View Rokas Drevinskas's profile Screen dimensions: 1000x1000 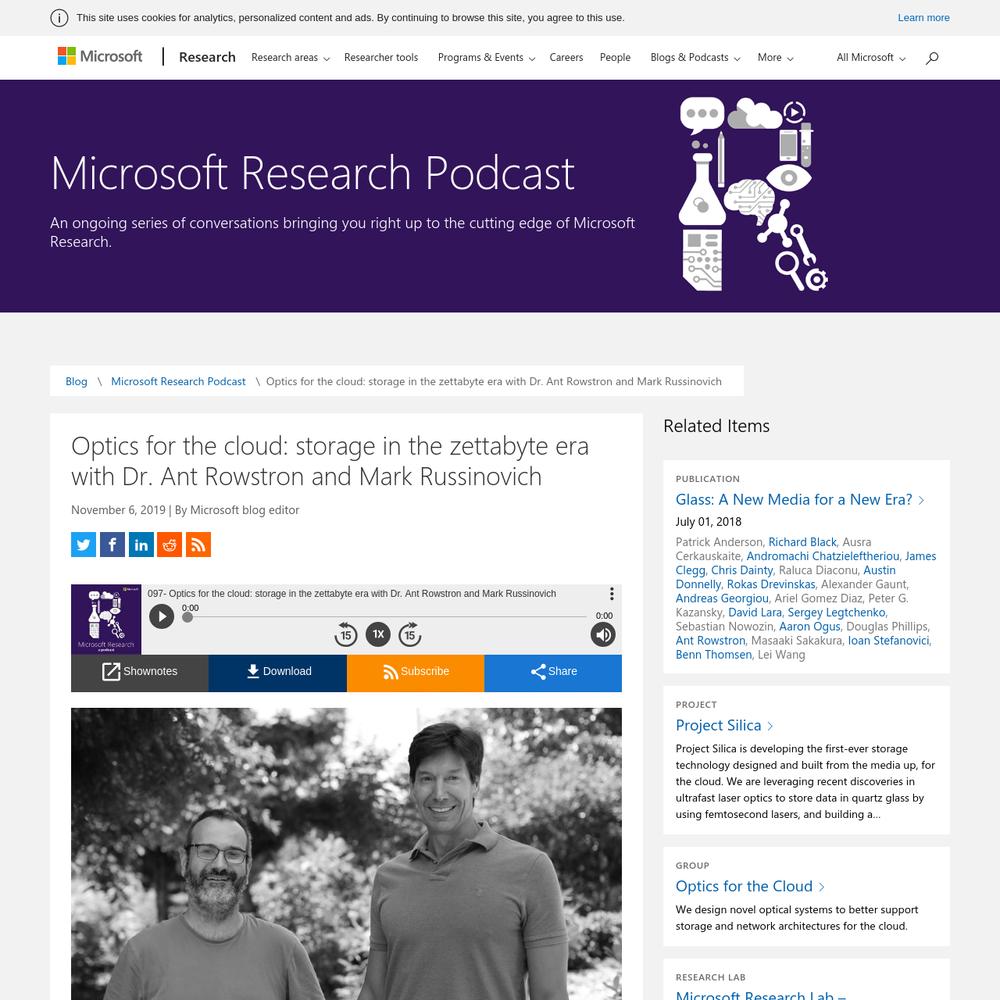click(771, 584)
